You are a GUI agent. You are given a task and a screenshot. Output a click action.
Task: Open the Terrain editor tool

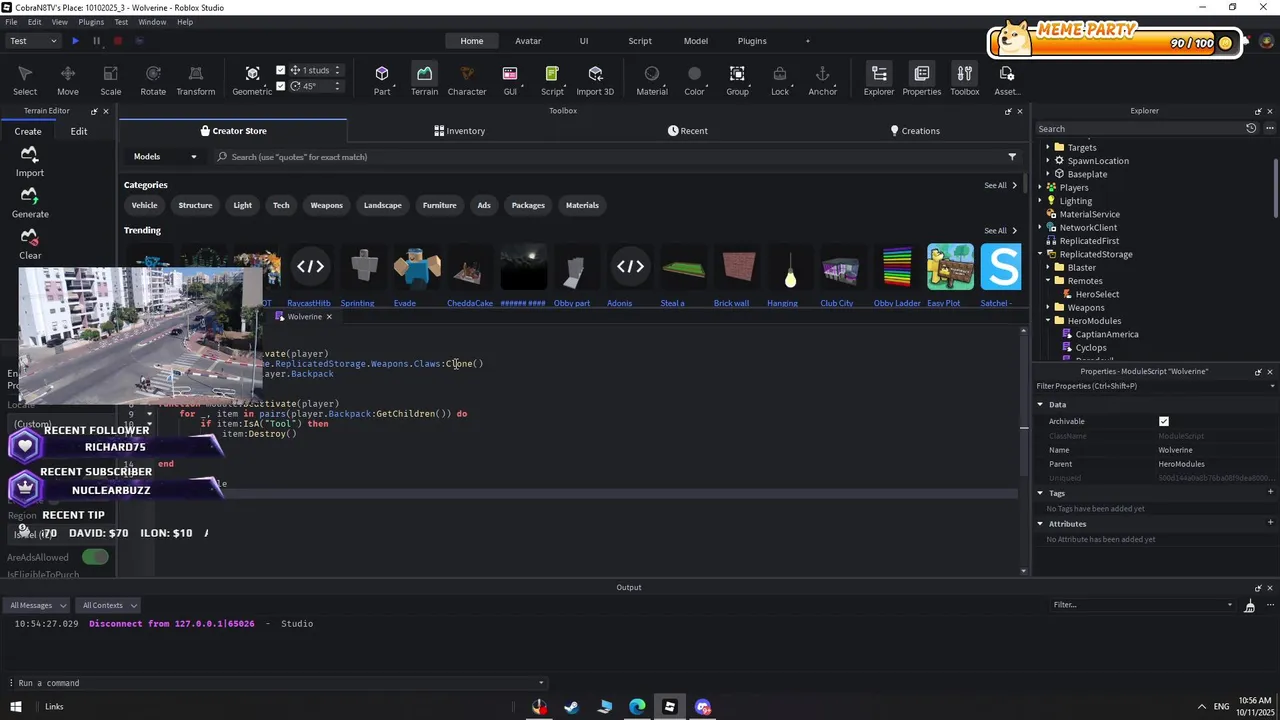pyautogui.click(x=424, y=80)
